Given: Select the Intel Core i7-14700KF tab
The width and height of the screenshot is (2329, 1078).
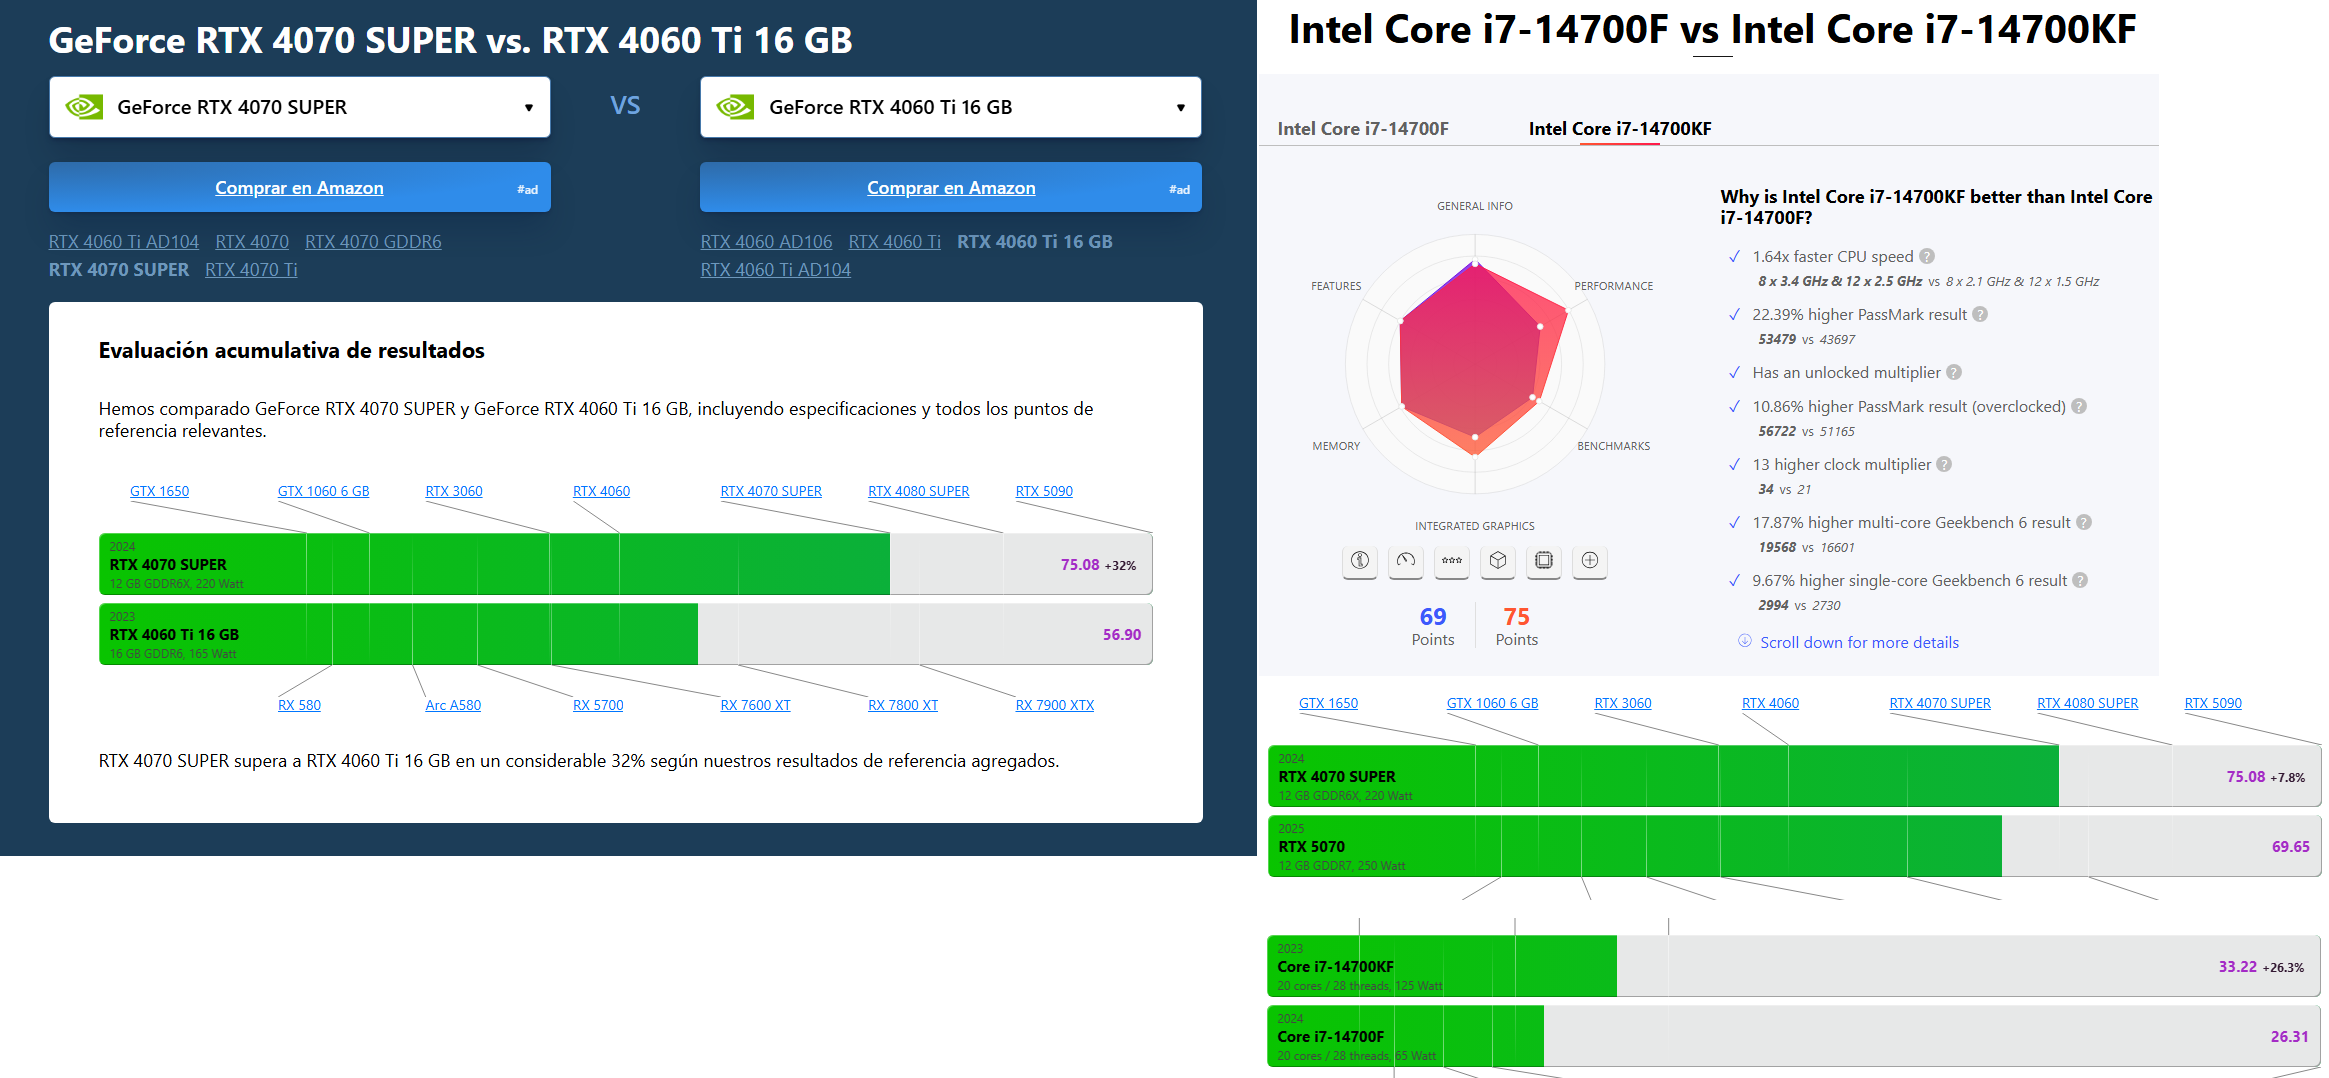Looking at the screenshot, I should pos(1619,129).
